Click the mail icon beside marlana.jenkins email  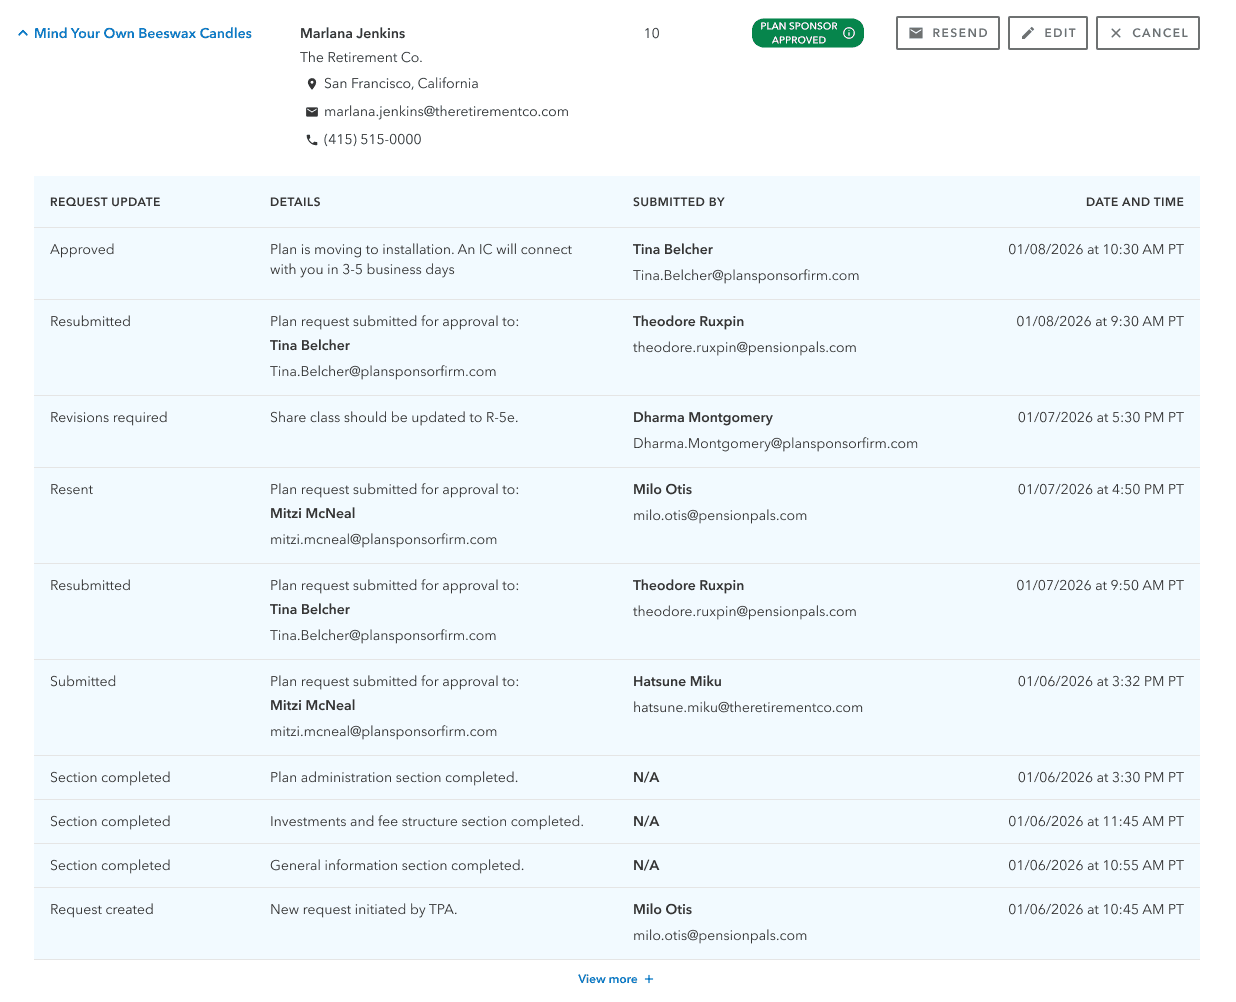(312, 112)
